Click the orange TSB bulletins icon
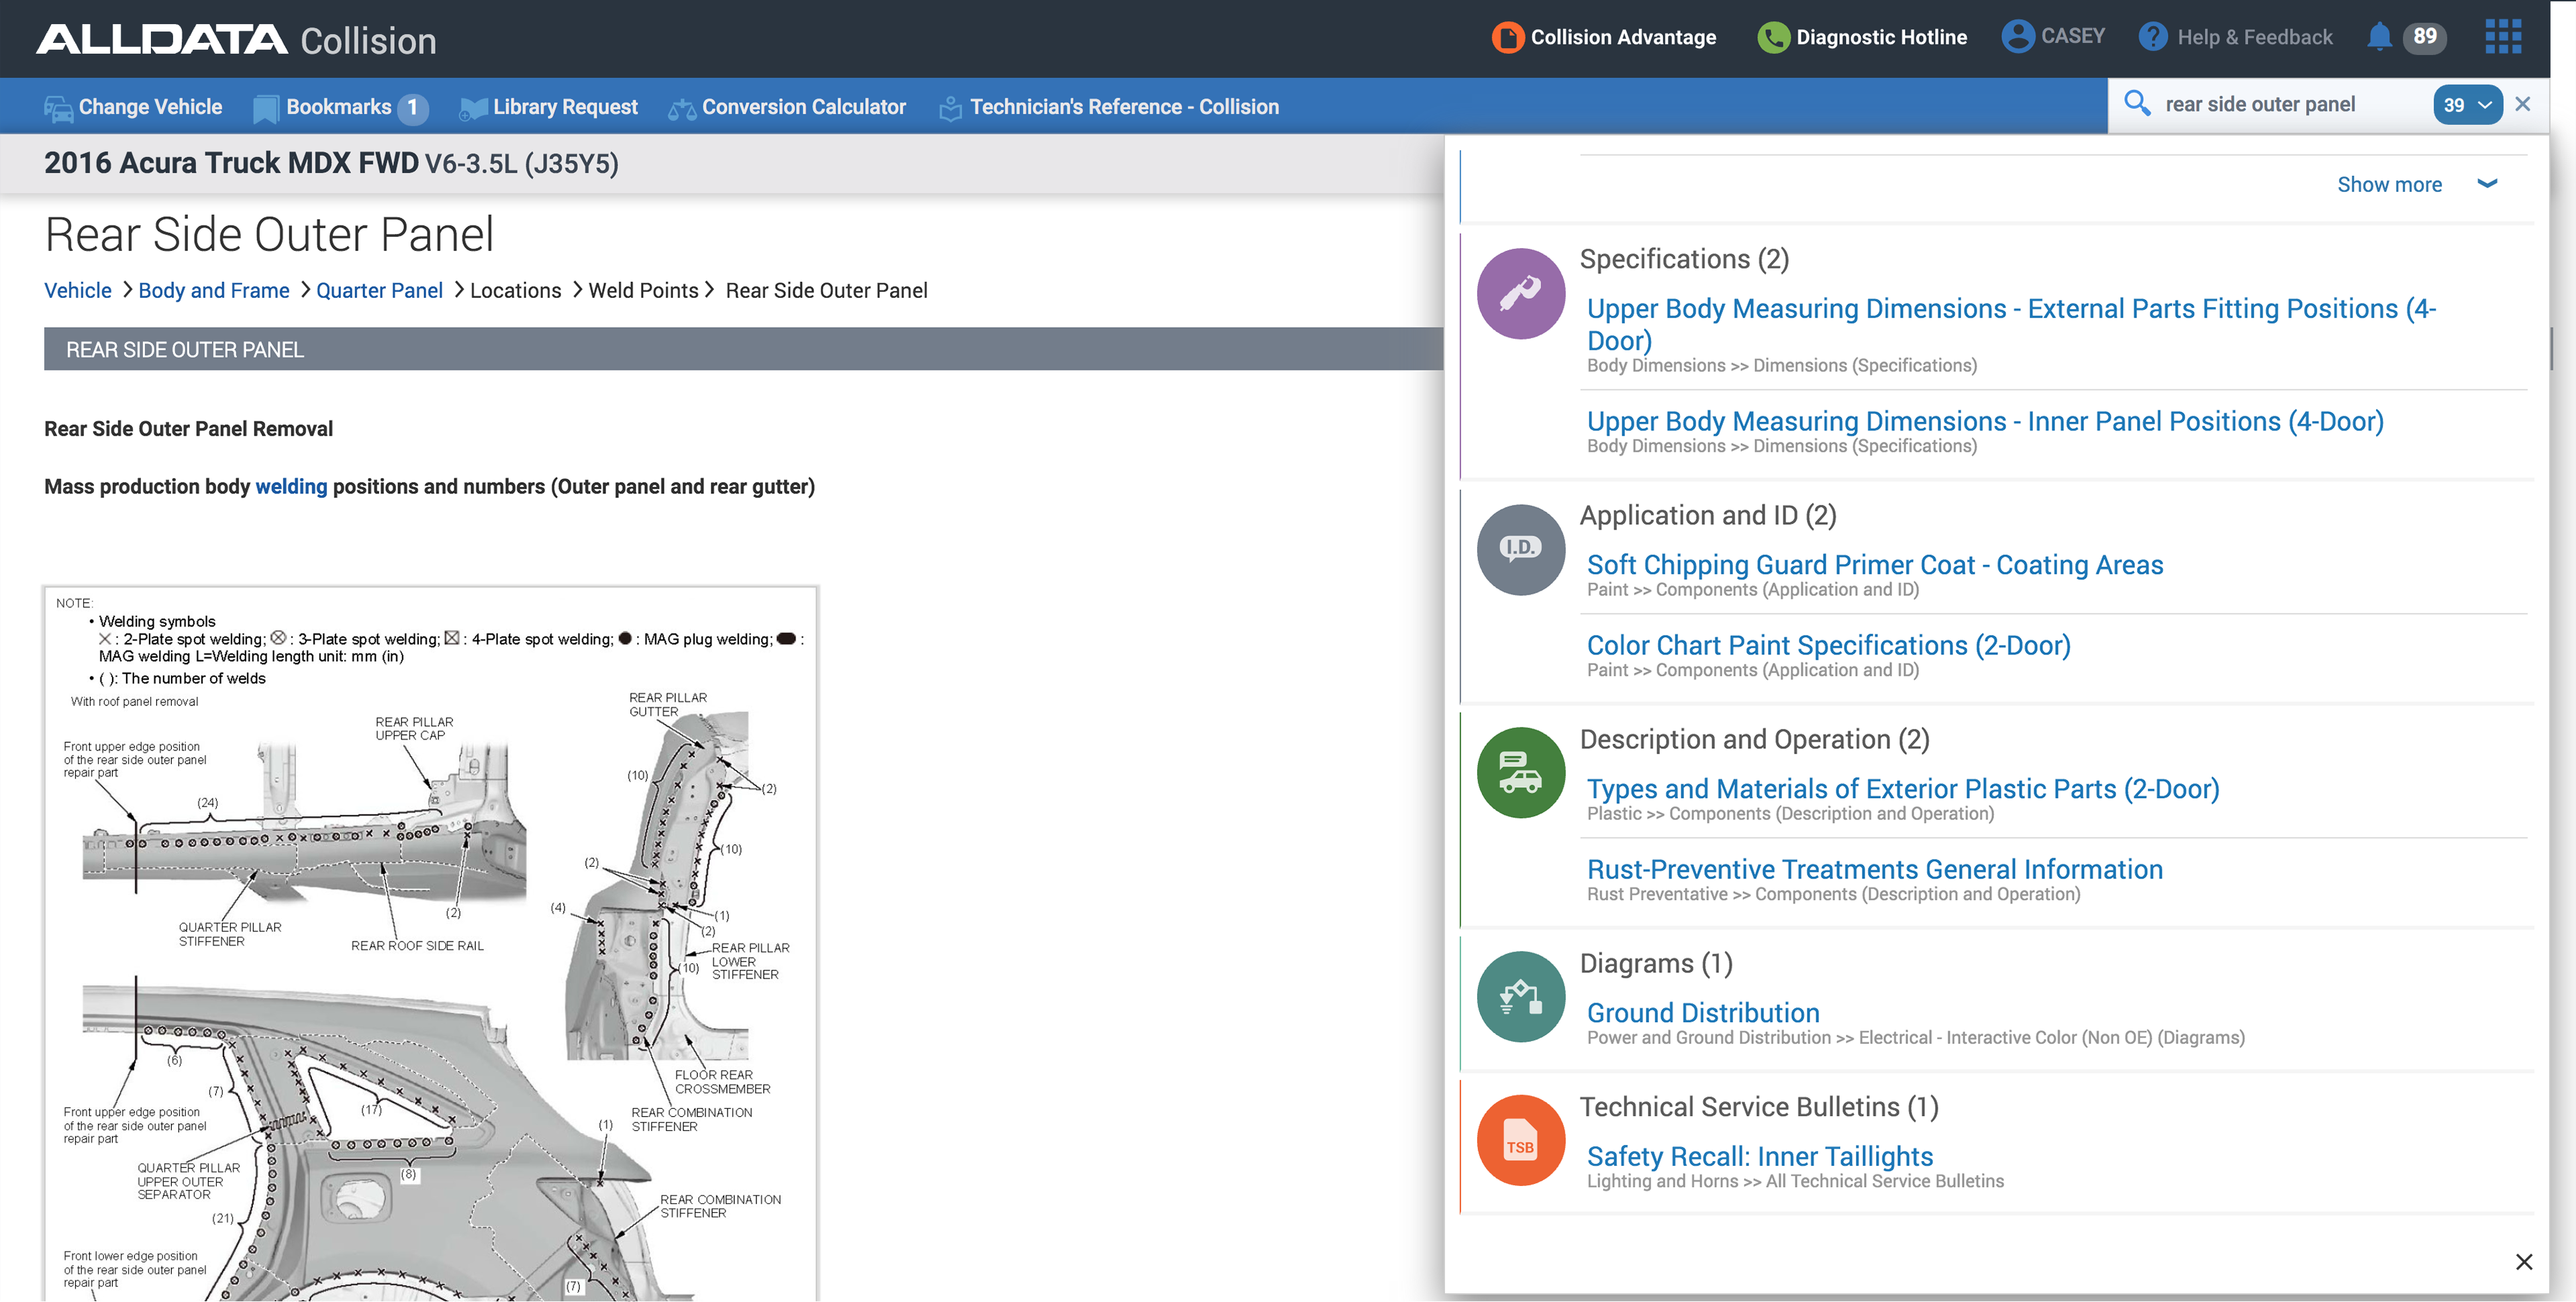The height and width of the screenshot is (1302, 2576). tap(1520, 1140)
